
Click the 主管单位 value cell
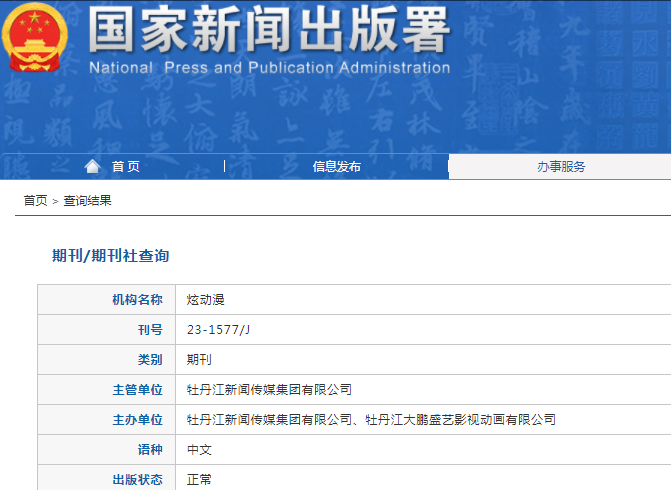click(x=423, y=389)
